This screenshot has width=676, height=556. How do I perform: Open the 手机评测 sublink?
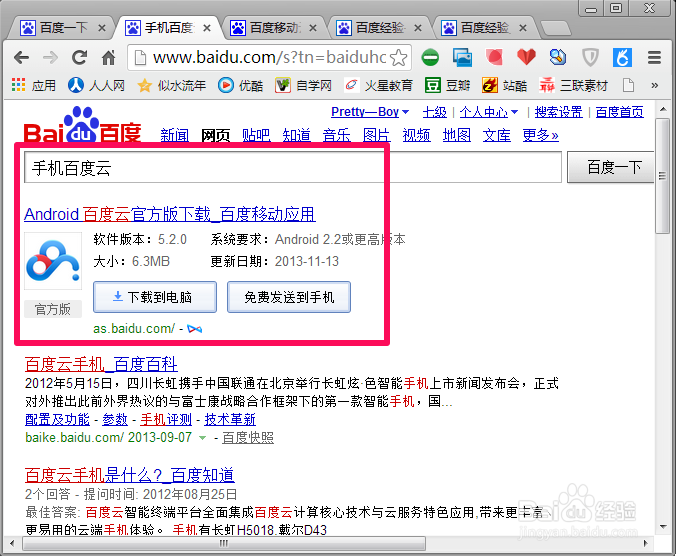click(166, 419)
